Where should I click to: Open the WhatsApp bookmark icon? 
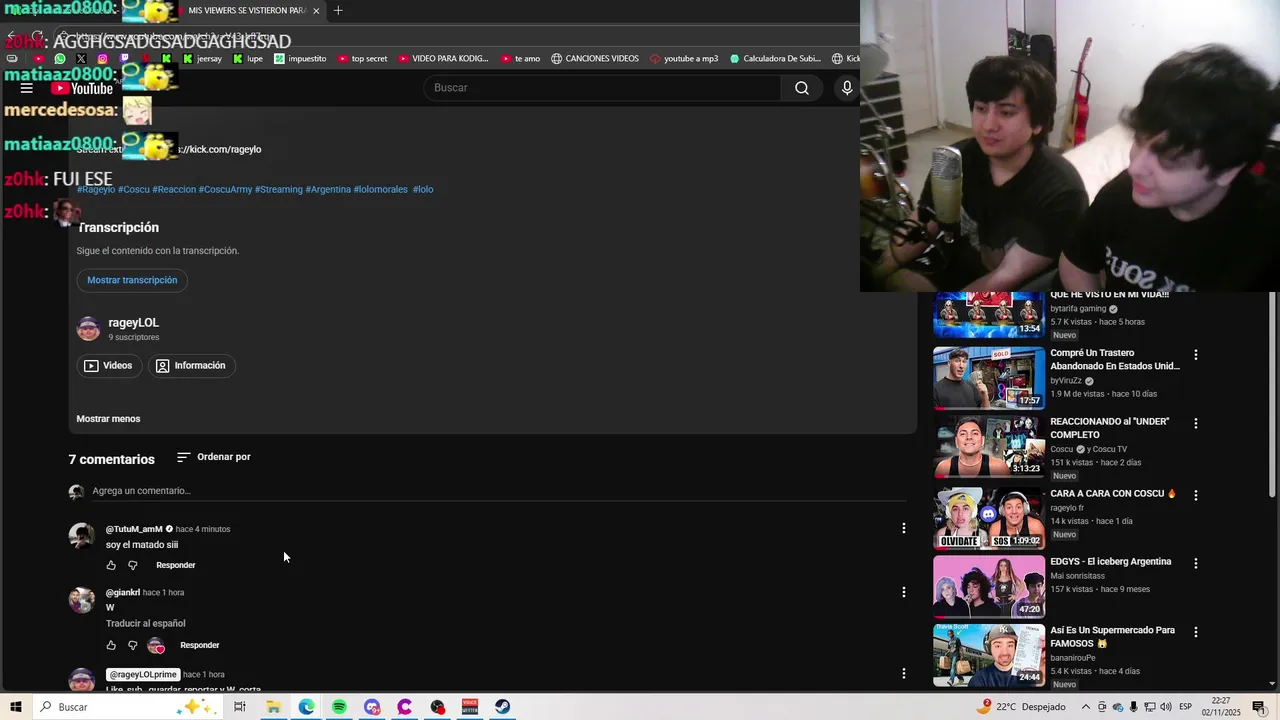pyautogui.click(x=60, y=59)
